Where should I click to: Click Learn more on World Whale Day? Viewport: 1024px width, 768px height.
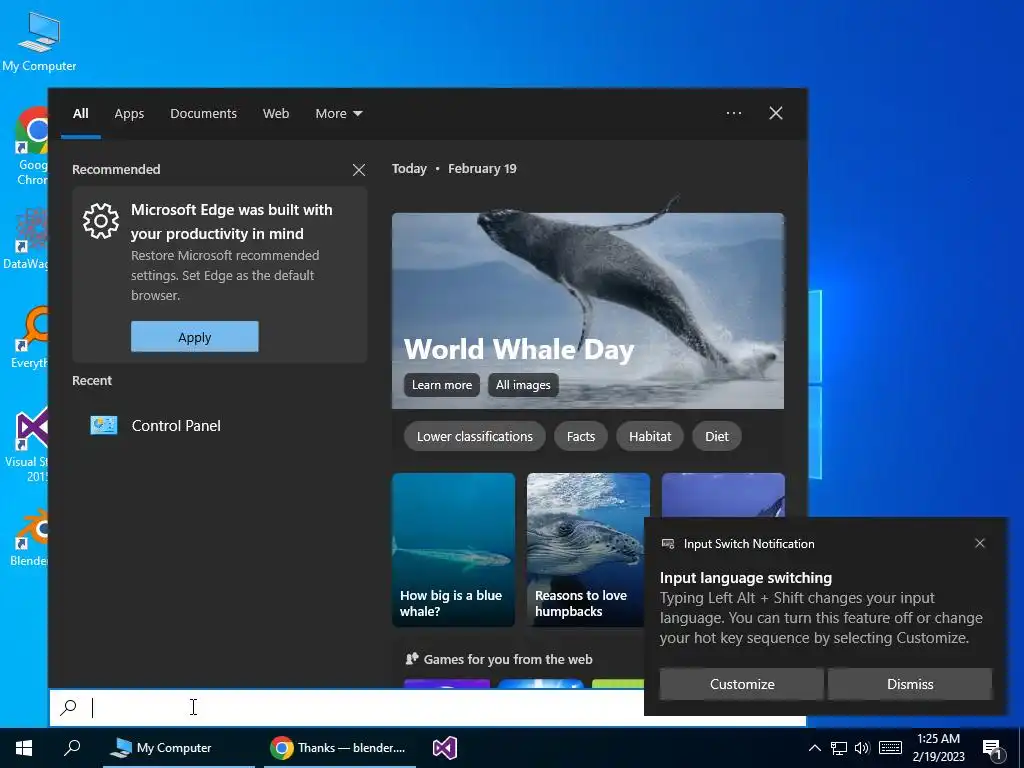[442, 385]
